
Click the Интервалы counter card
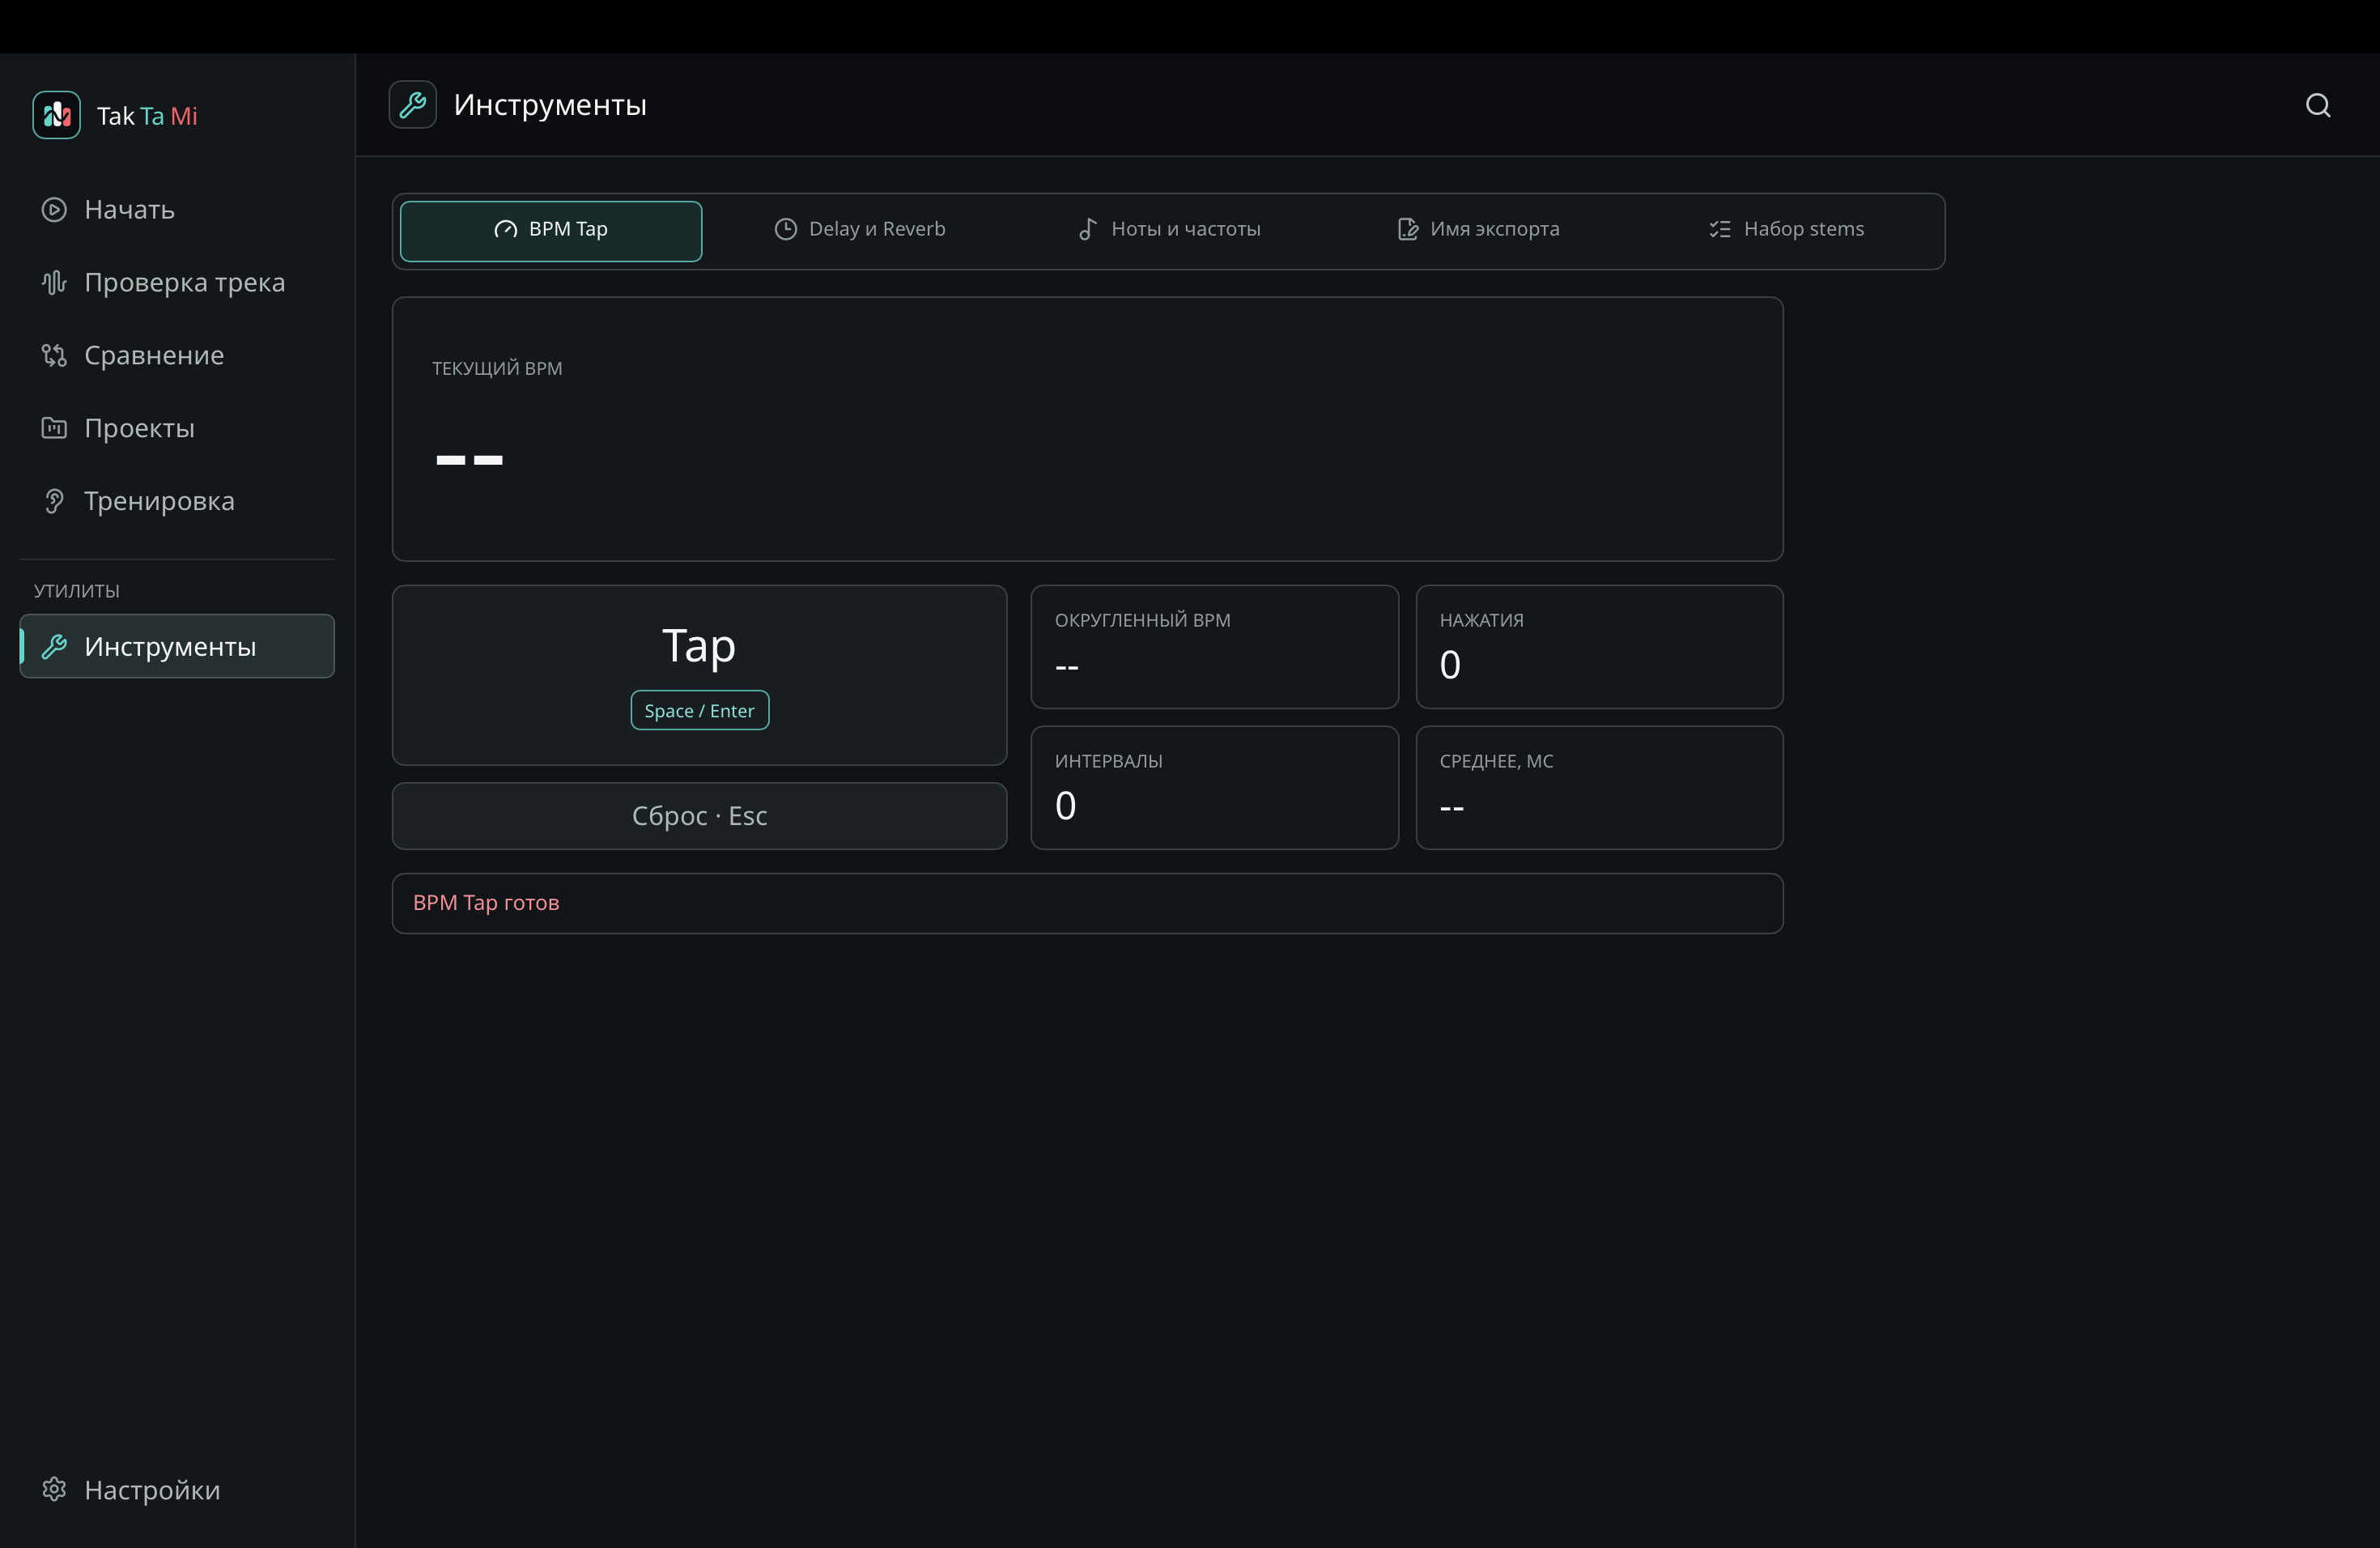1214,788
